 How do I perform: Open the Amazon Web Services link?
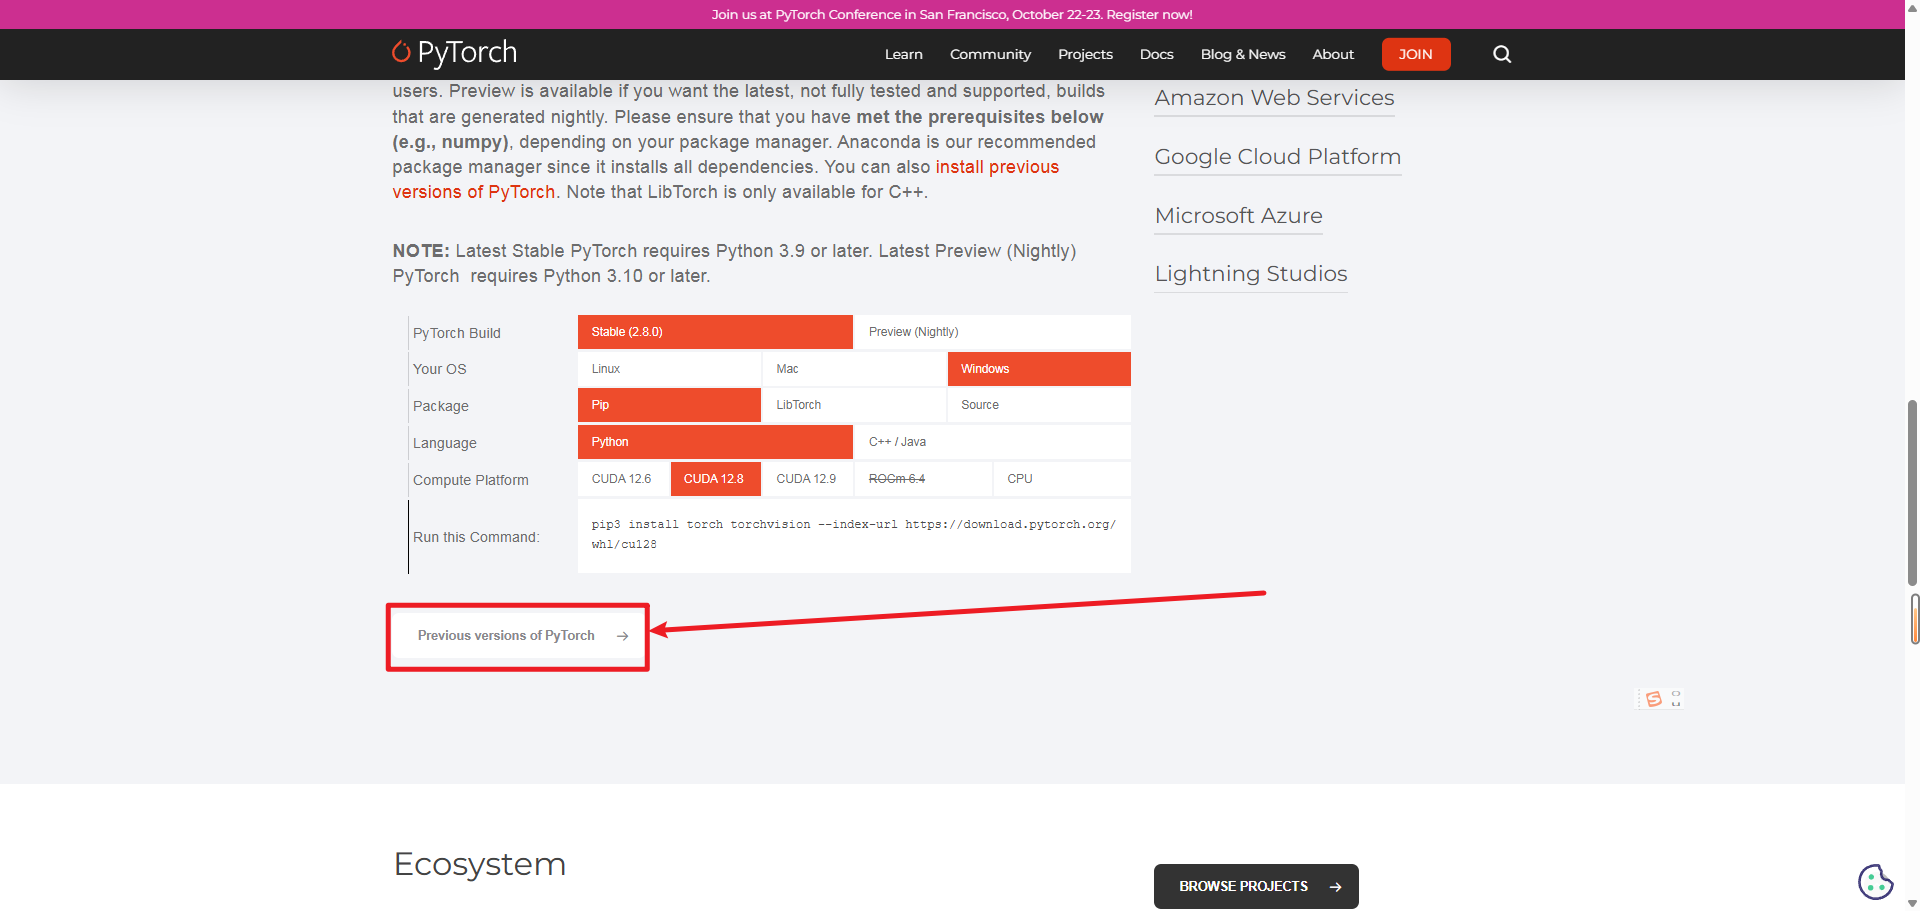[1274, 98]
